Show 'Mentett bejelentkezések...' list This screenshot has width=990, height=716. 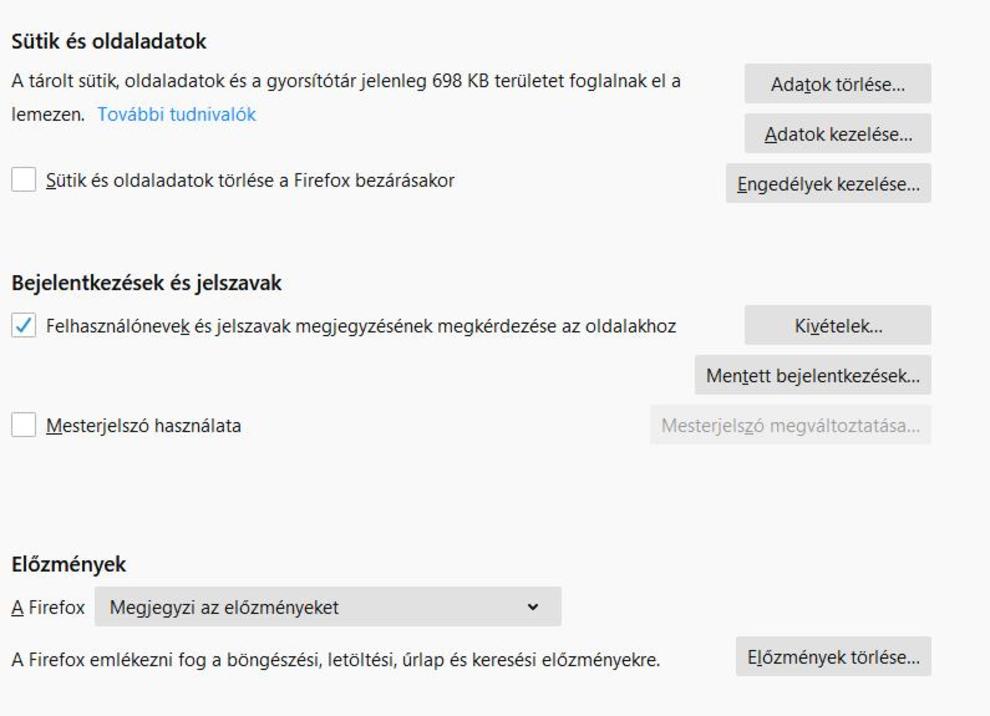pos(812,376)
